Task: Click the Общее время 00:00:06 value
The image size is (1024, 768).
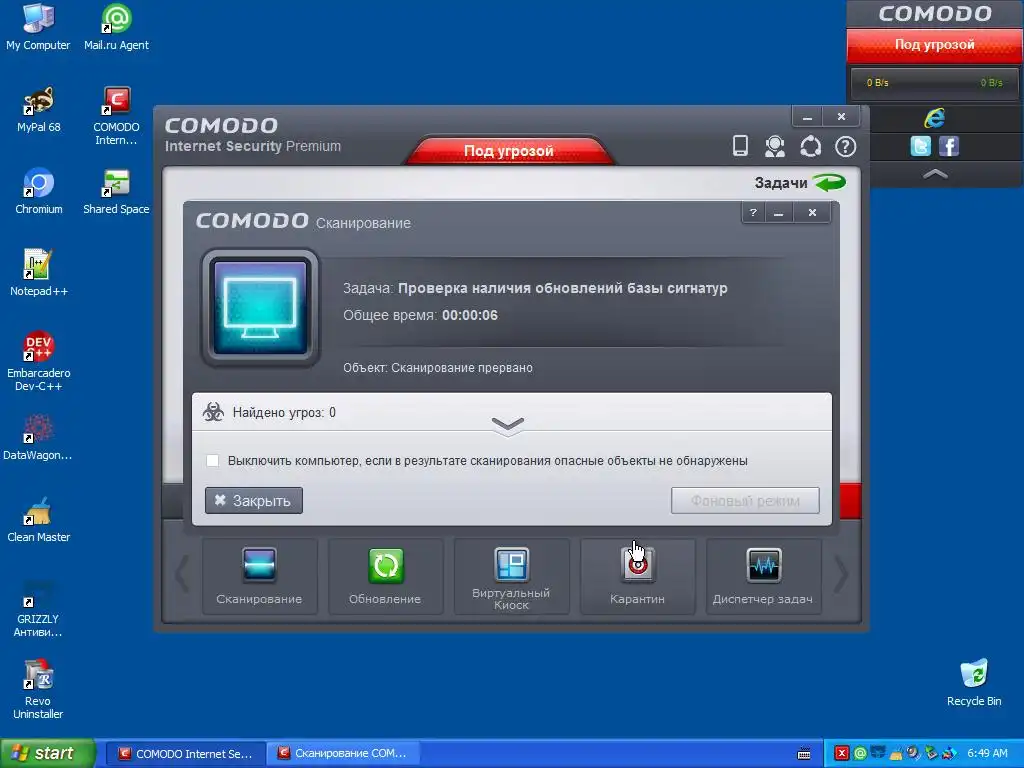Action: (470, 315)
